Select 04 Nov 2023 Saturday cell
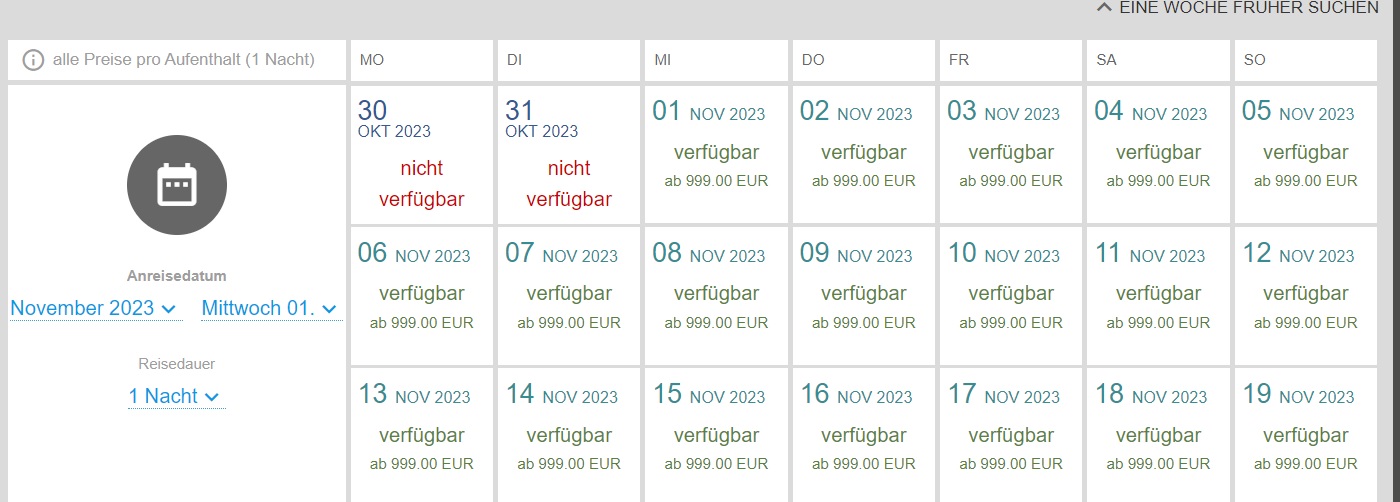Screen dimensions: 1400x502 1157,154
